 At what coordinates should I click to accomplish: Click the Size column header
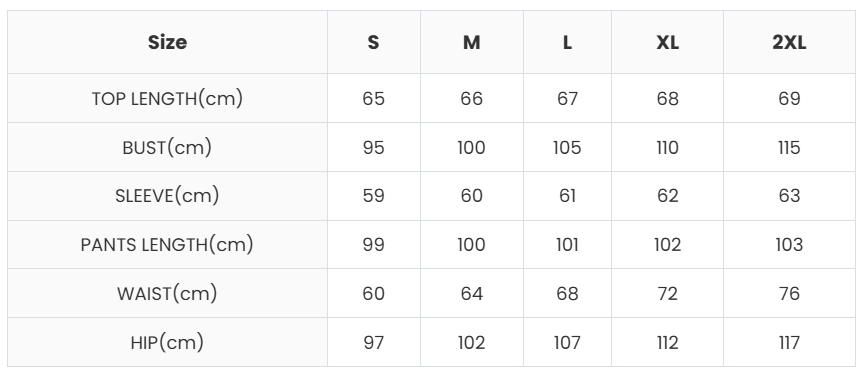tap(167, 42)
